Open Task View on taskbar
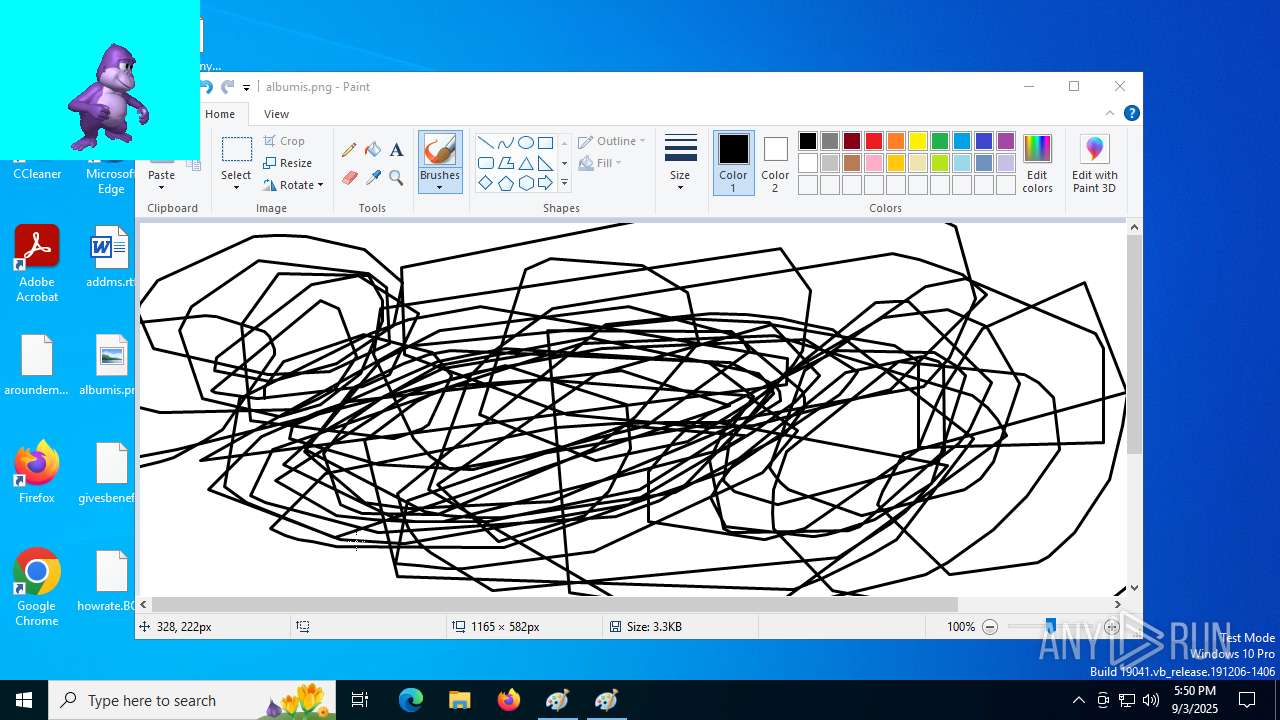This screenshot has width=1280, height=720. pos(360,700)
